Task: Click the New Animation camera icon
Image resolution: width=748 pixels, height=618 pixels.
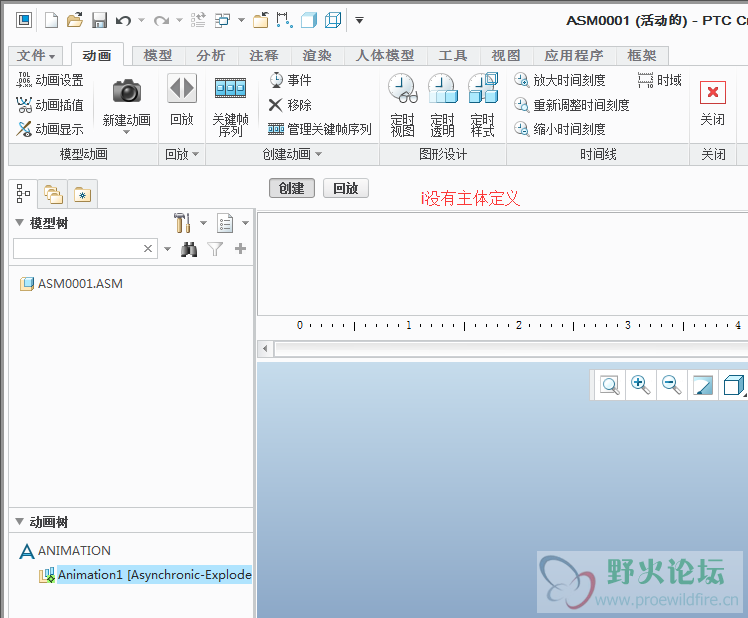Action: [126, 91]
